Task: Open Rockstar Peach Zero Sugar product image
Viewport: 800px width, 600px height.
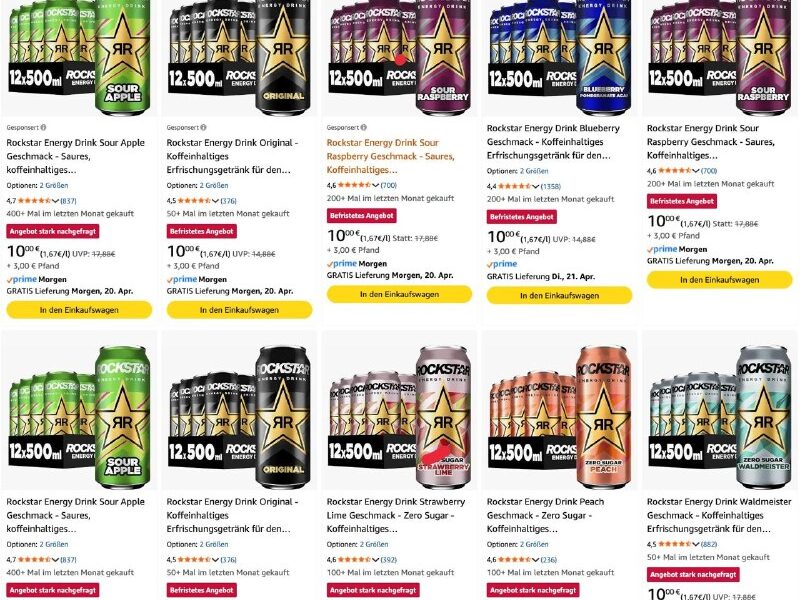Action: click(559, 411)
